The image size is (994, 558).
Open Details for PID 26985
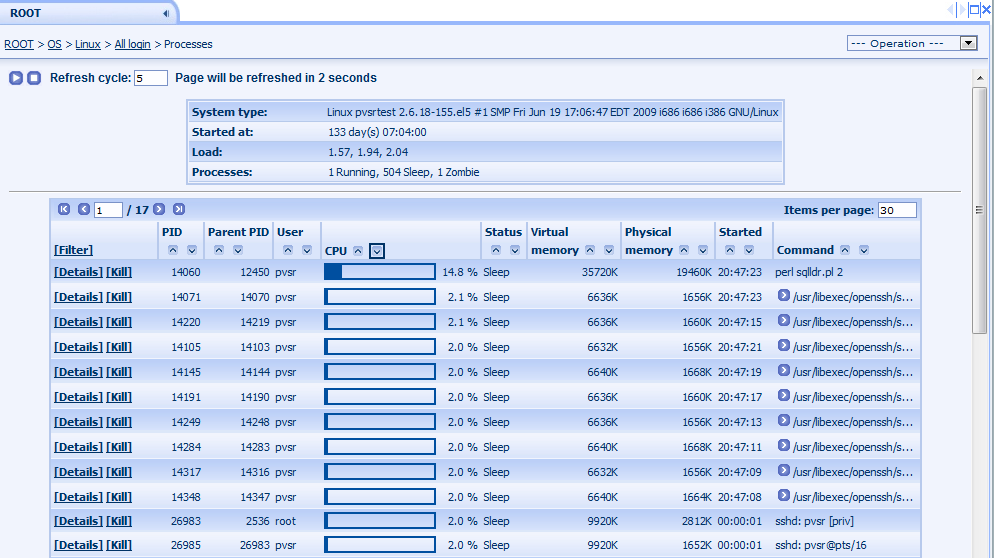coord(78,545)
